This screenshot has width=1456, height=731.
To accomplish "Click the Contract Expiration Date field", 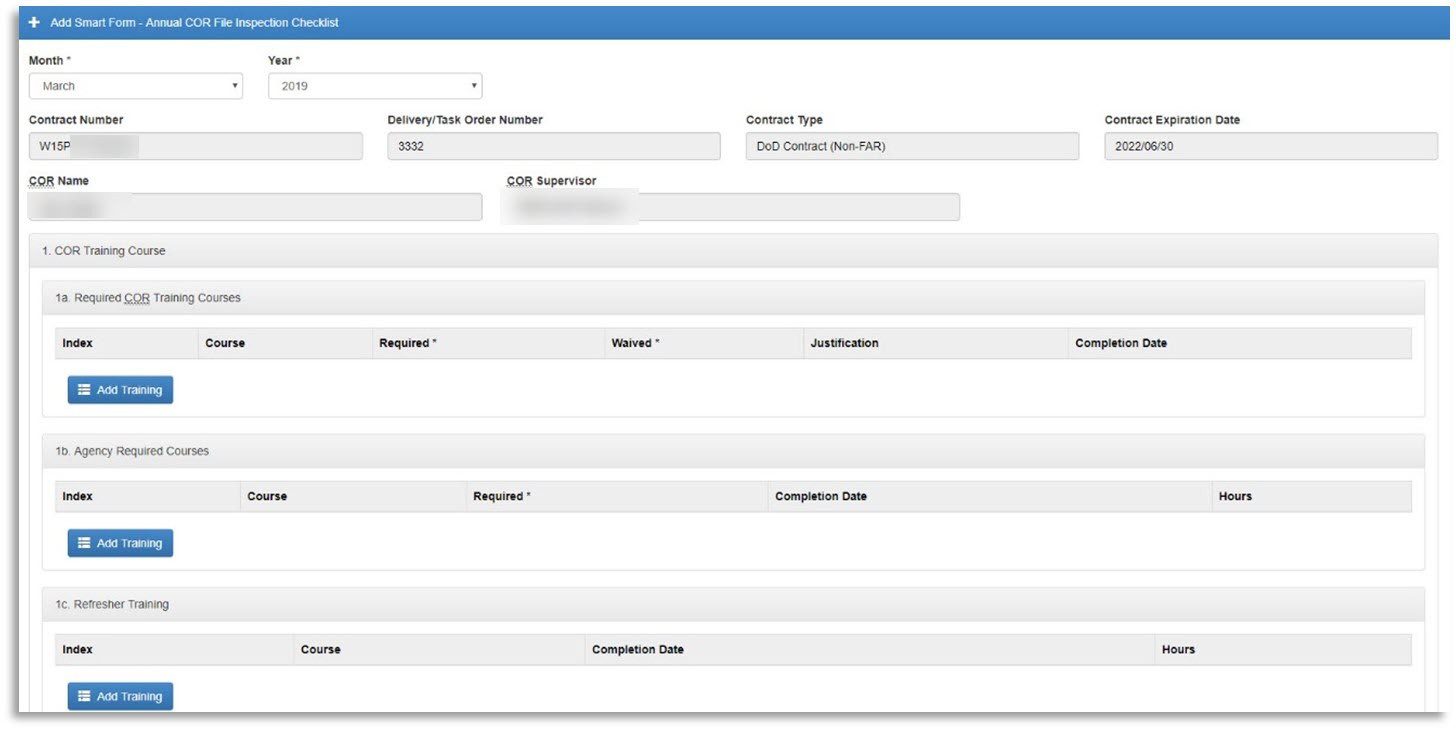I will 1270,146.
